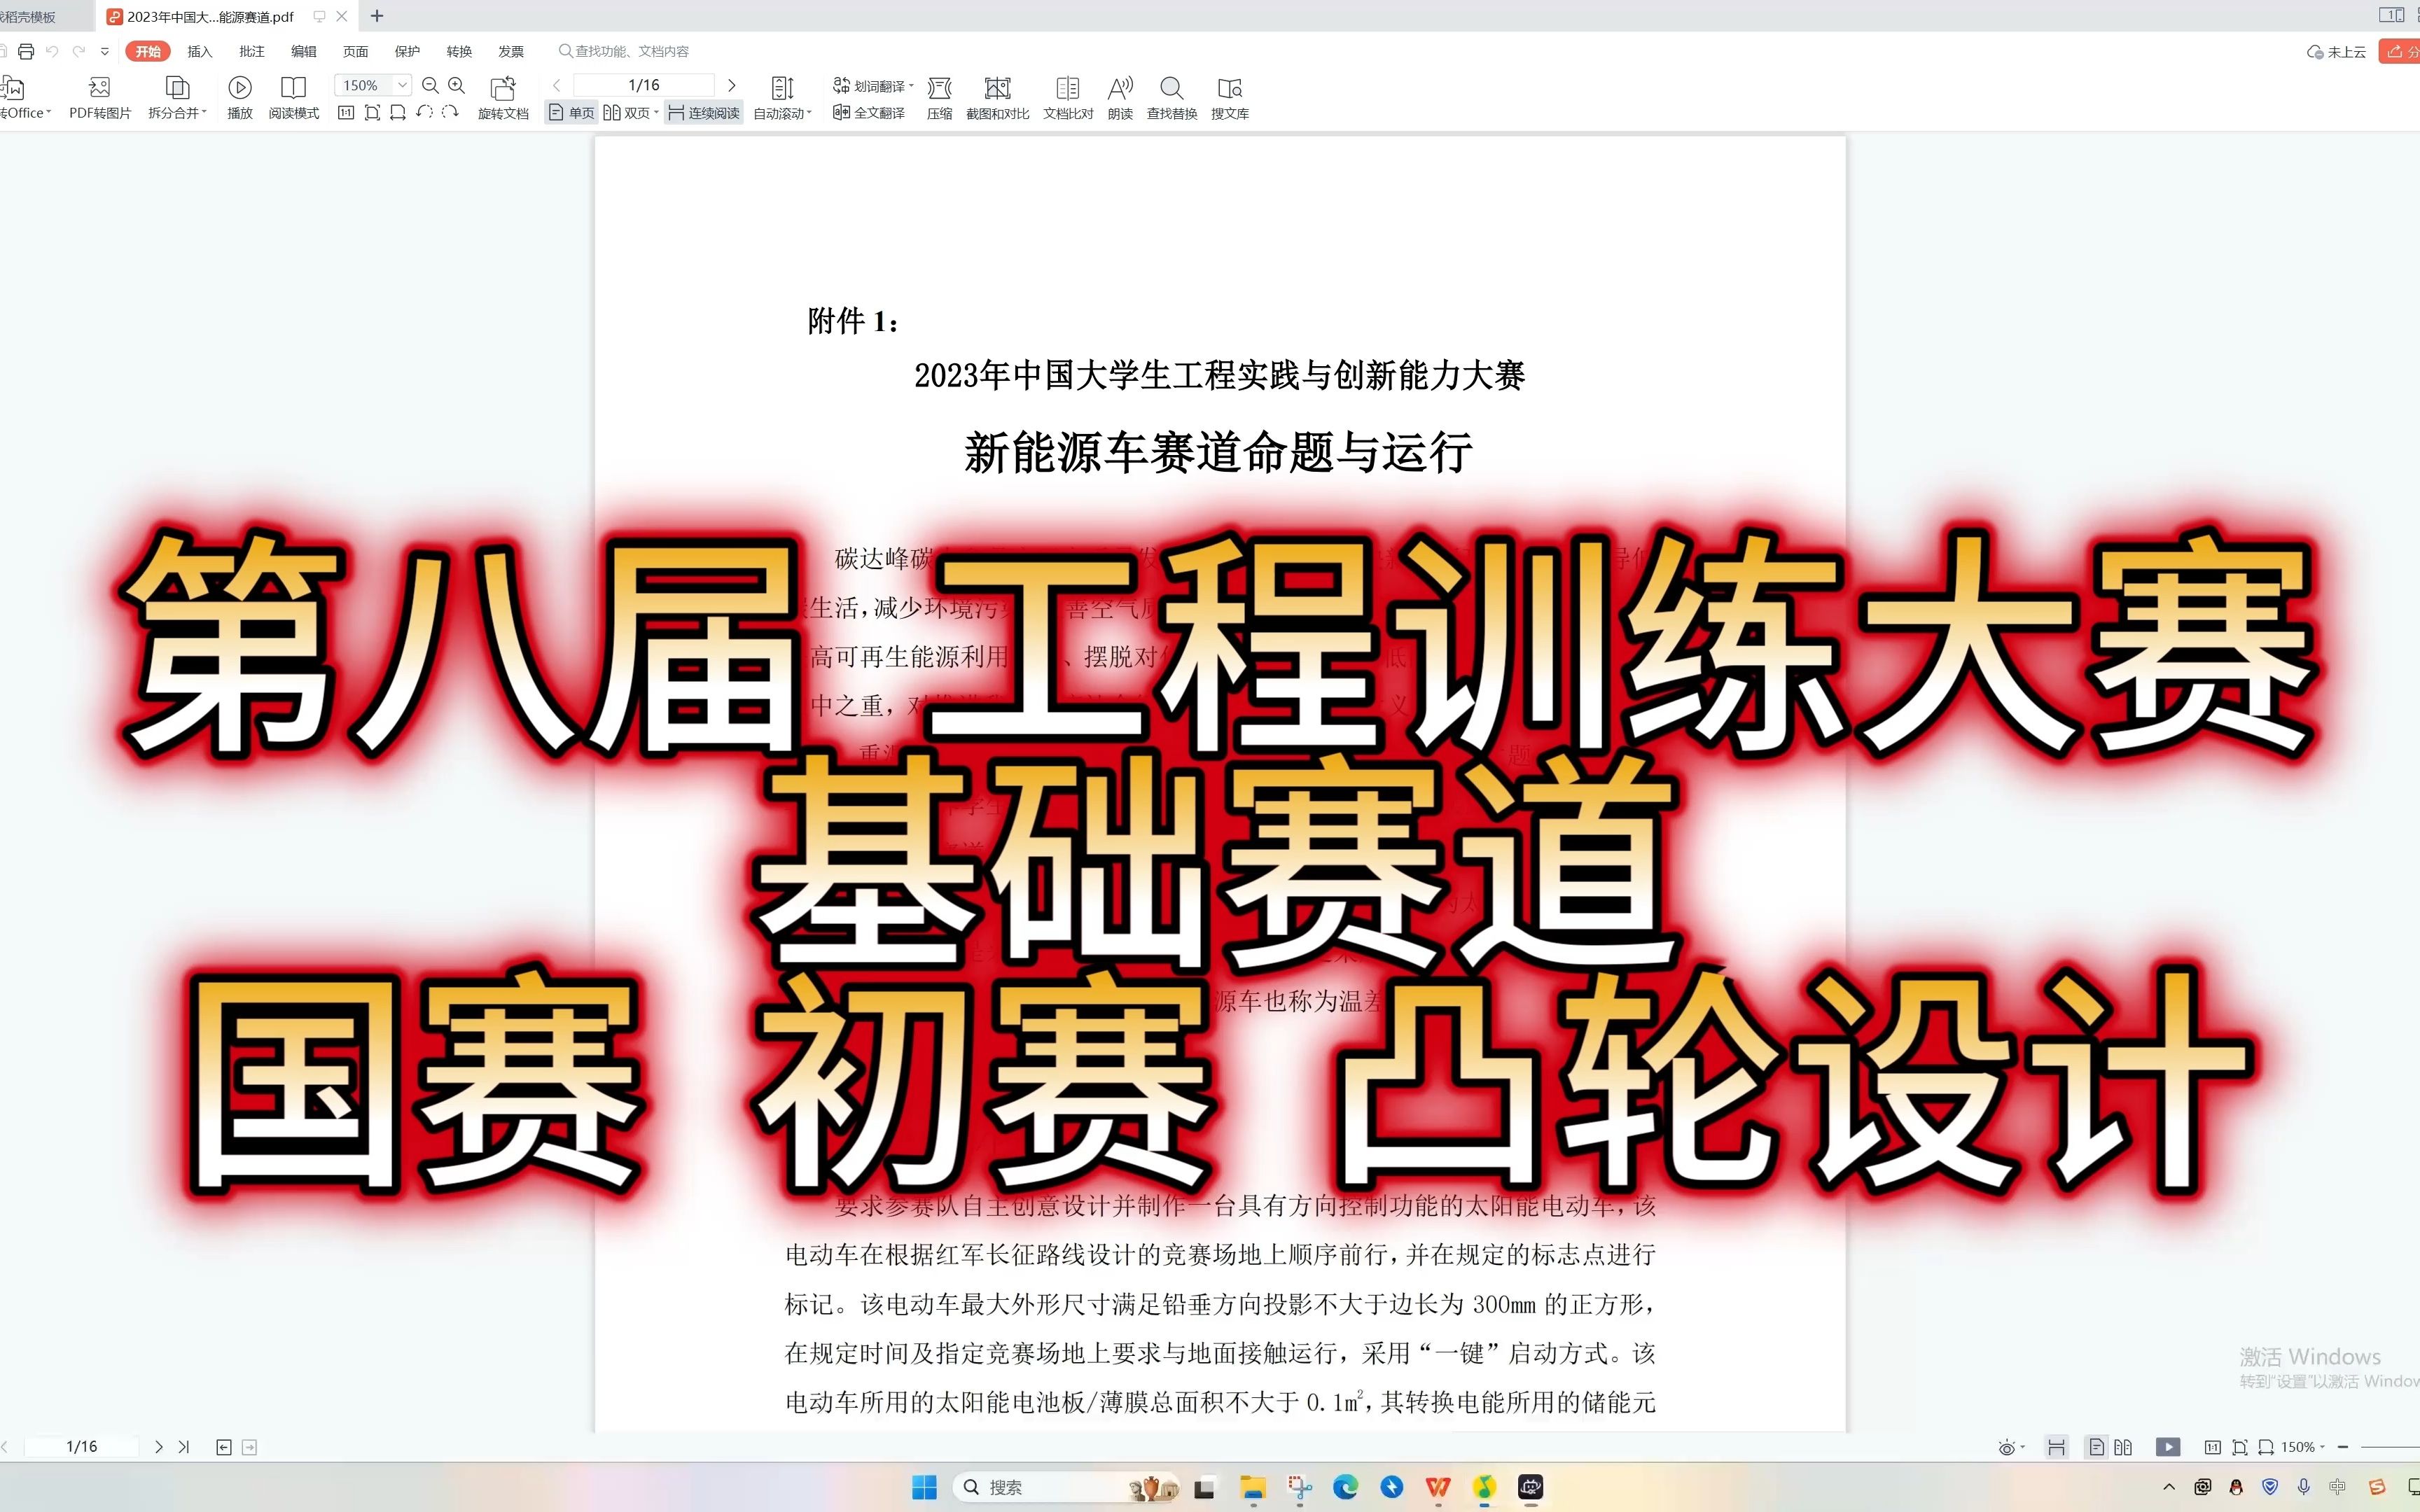Click the 1/16 page number field in ribbon
Viewport: 2420px width, 1512px height.
[x=644, y=85]
